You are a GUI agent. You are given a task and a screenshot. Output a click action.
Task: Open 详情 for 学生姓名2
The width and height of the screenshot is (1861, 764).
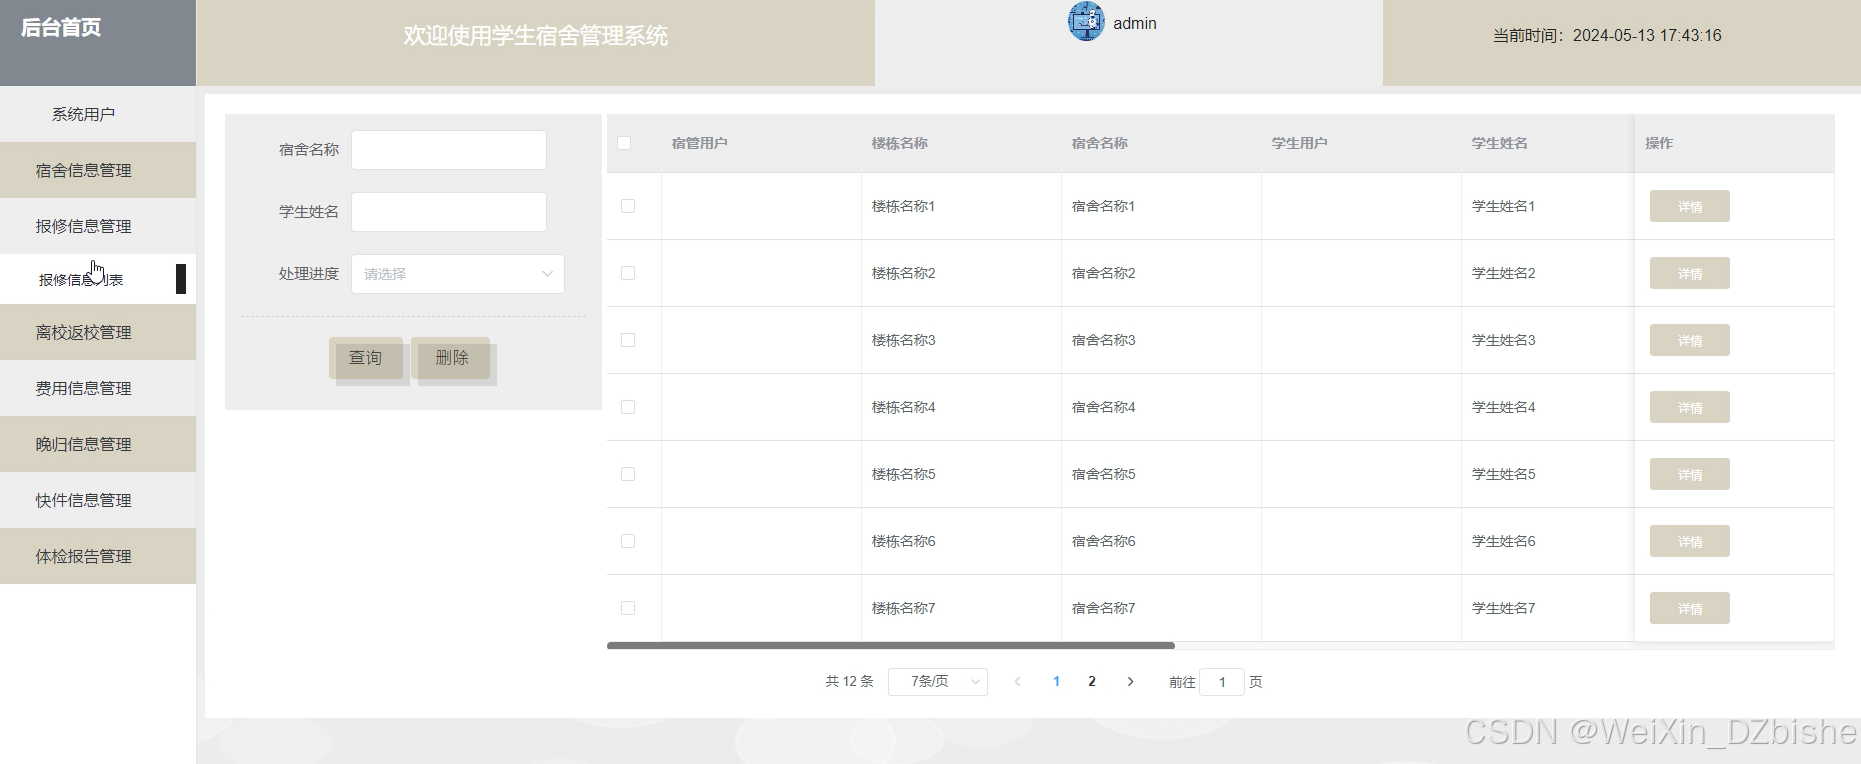1690,273
